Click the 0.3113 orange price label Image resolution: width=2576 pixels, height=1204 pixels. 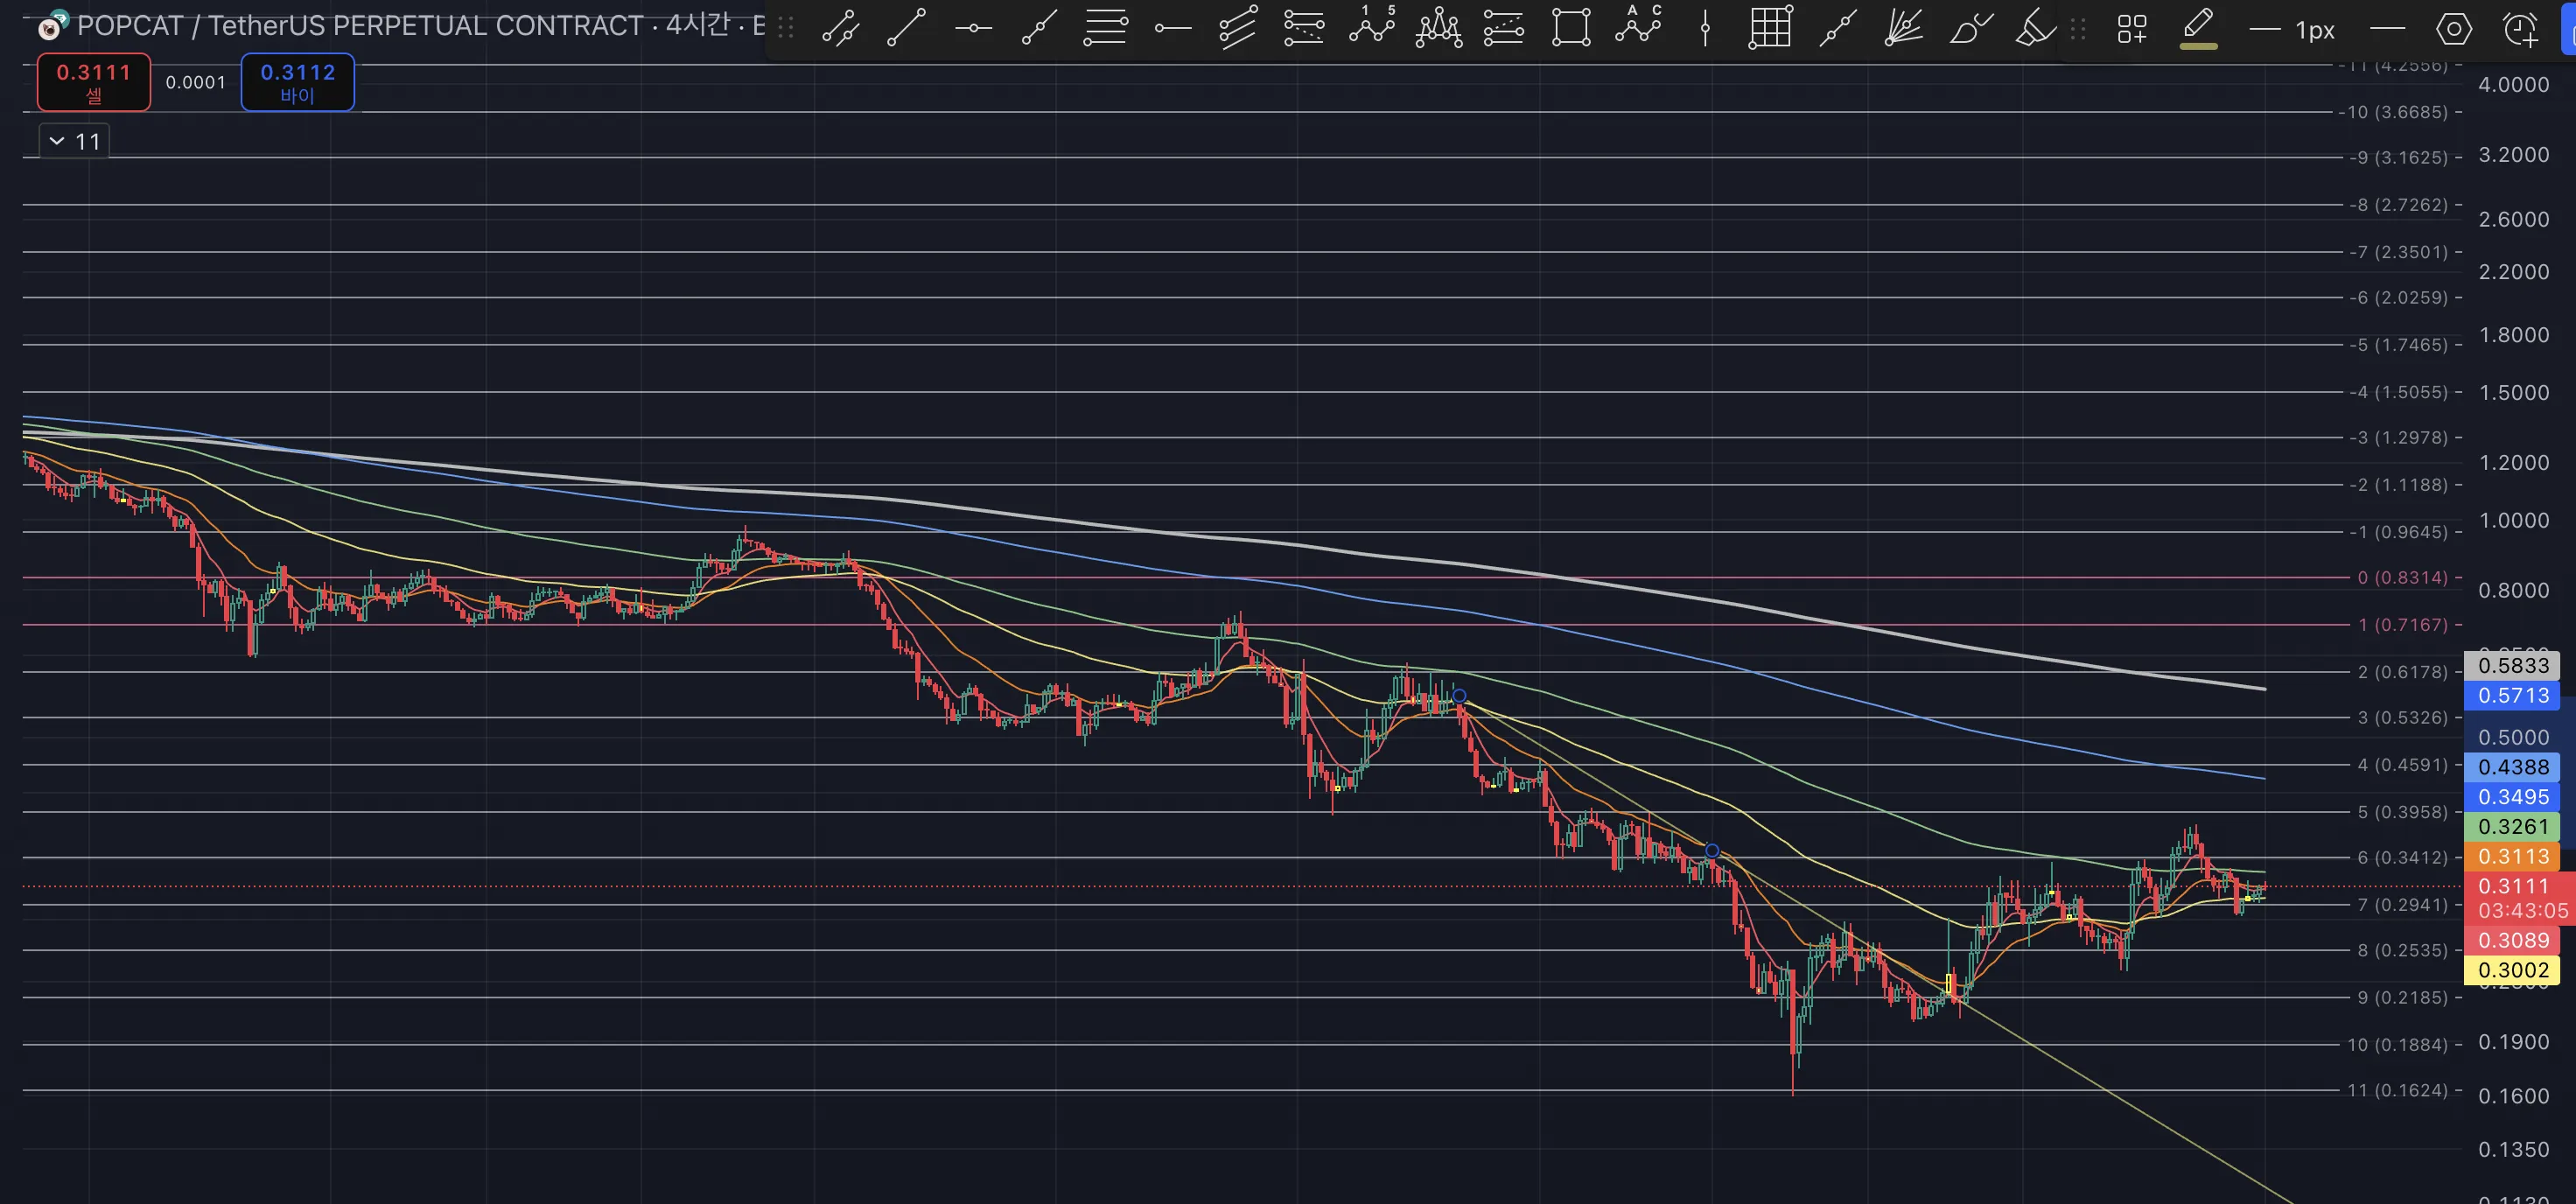click(x=2513, y=857)
